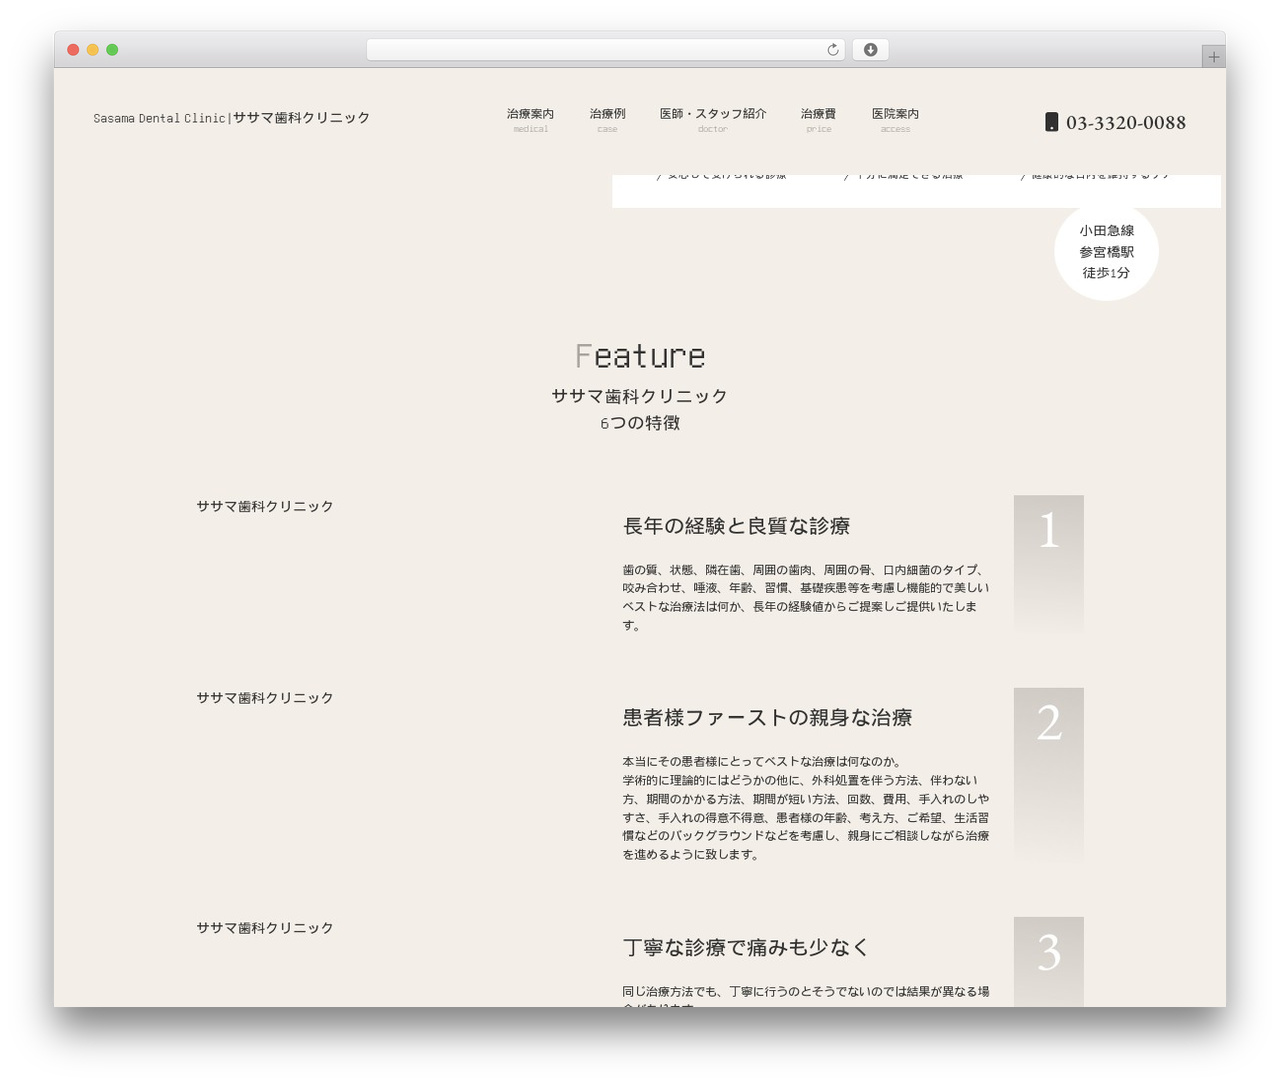Click the green fullscreen window button
Image resolution: width=1280 pixels, height=1084 pixels.
pyautogui.click(x=112, y=50)
